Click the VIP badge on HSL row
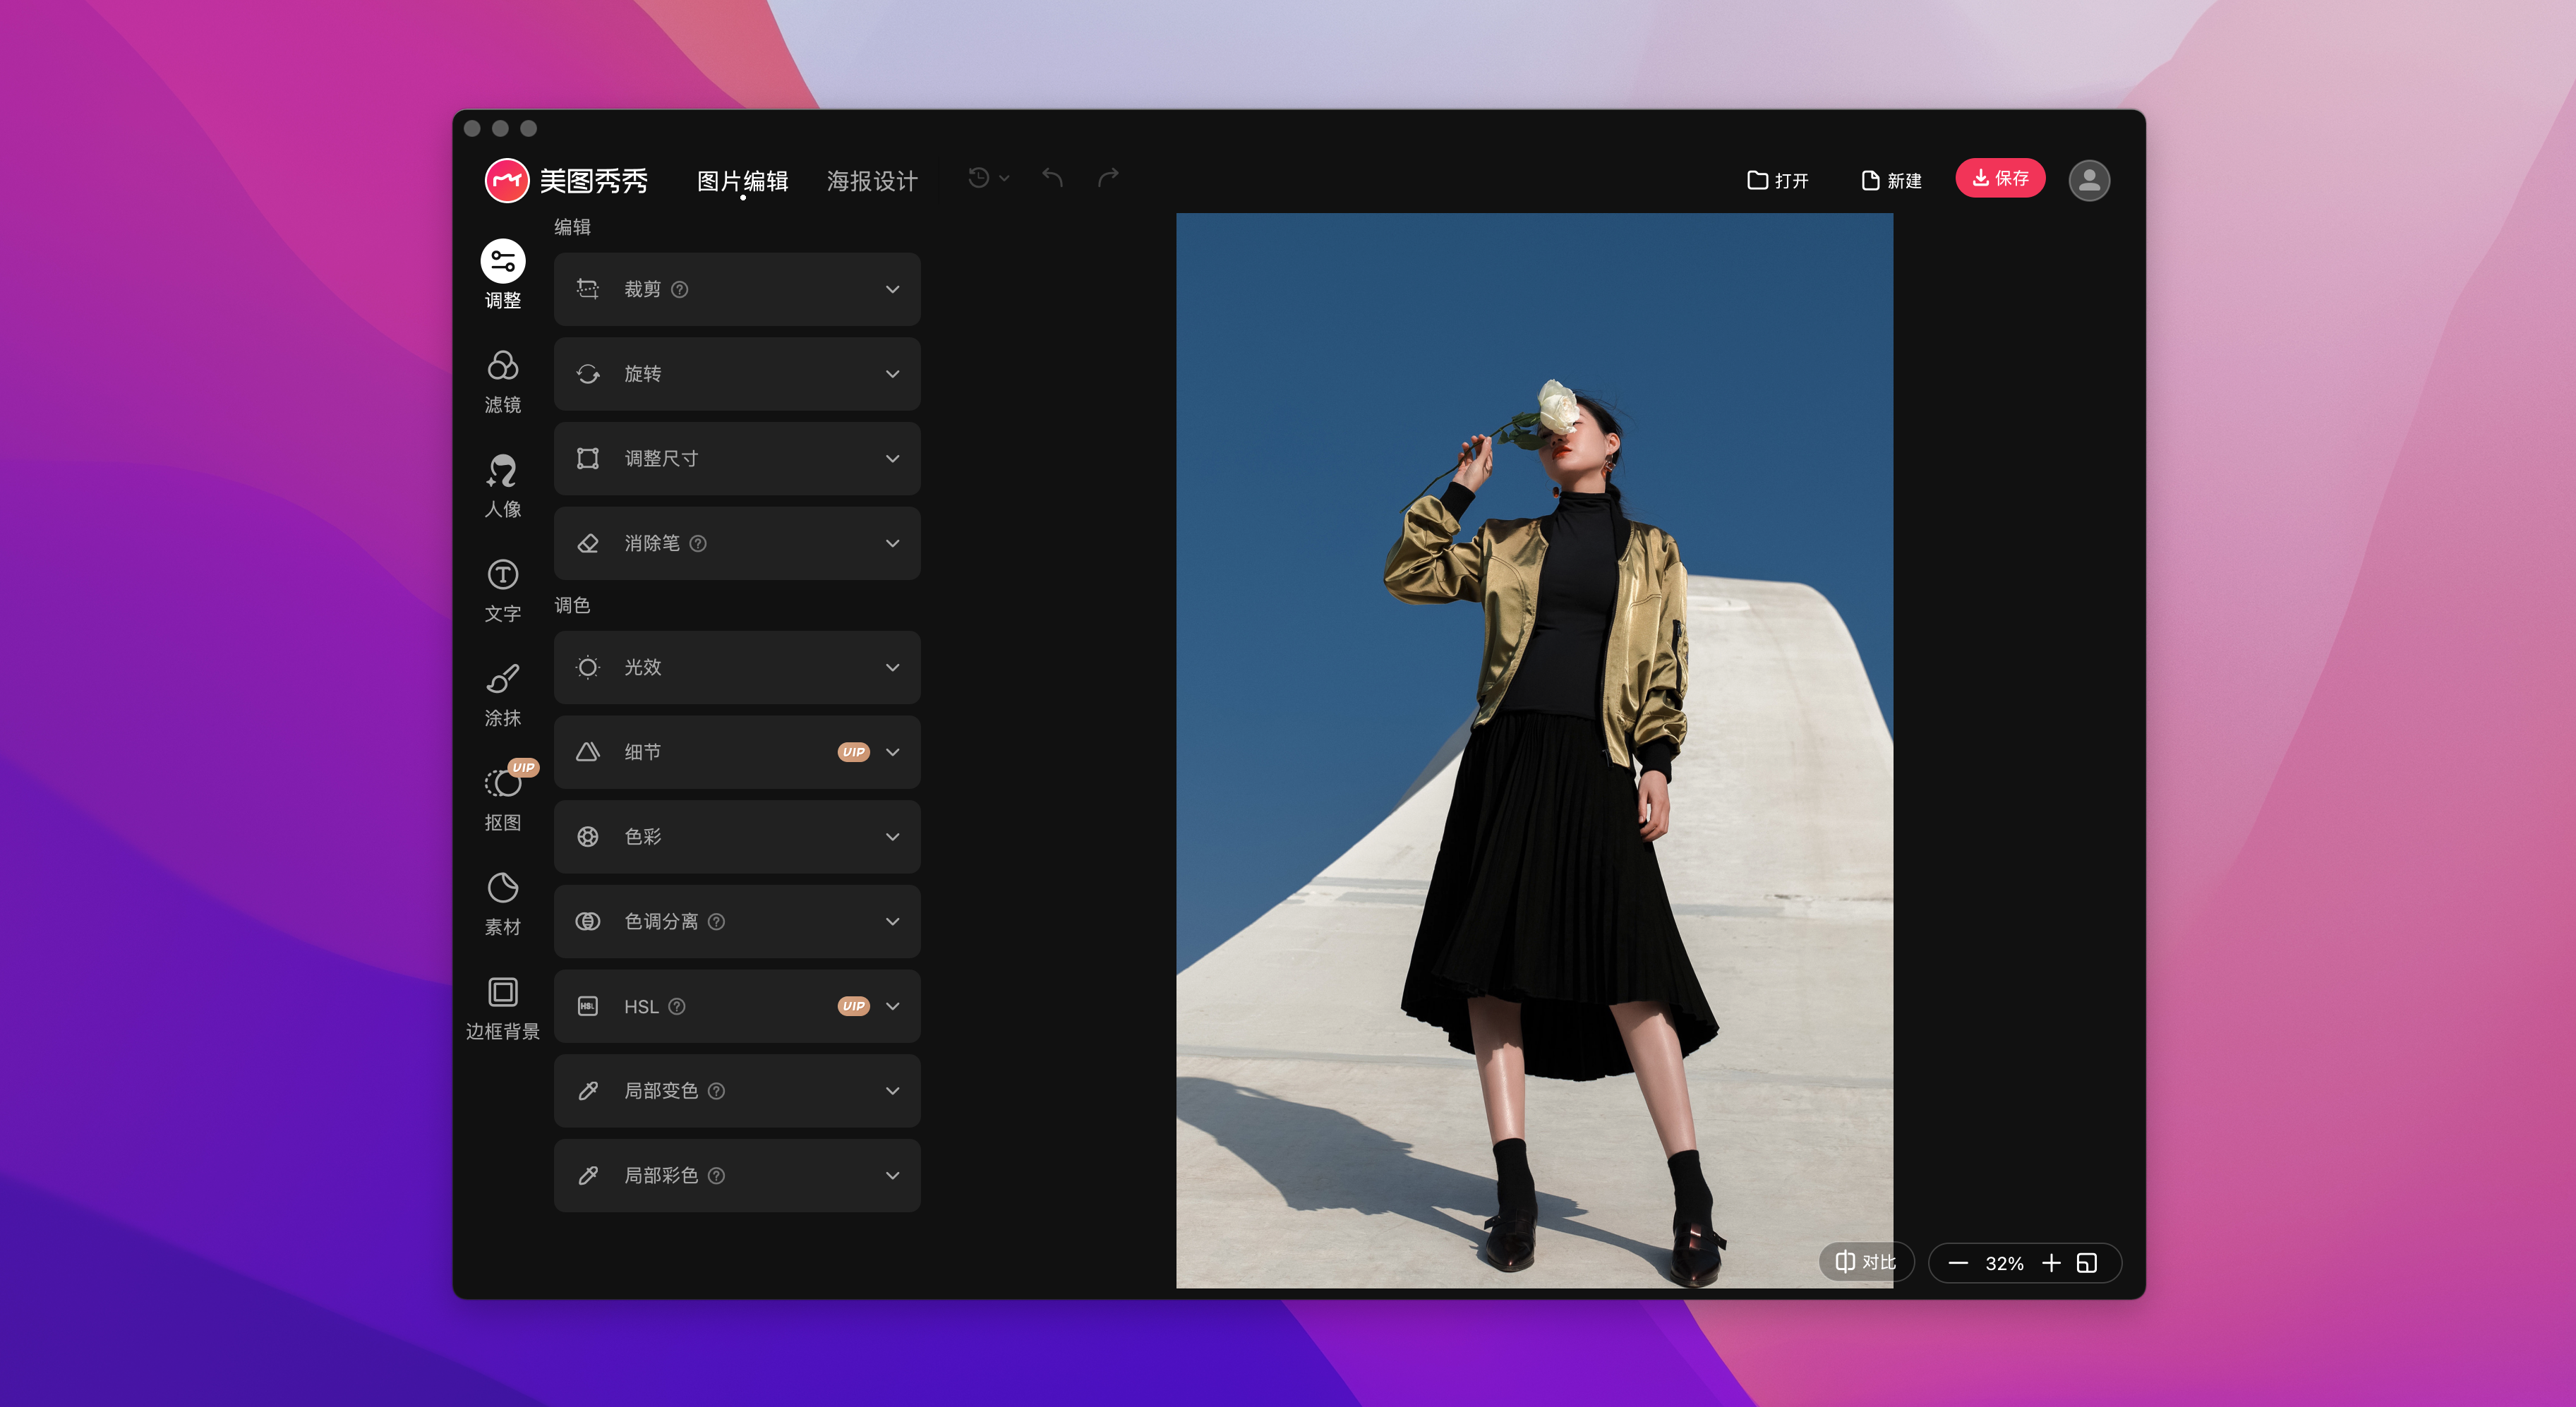The image size is (2576, 1407). coord(853,1006)
